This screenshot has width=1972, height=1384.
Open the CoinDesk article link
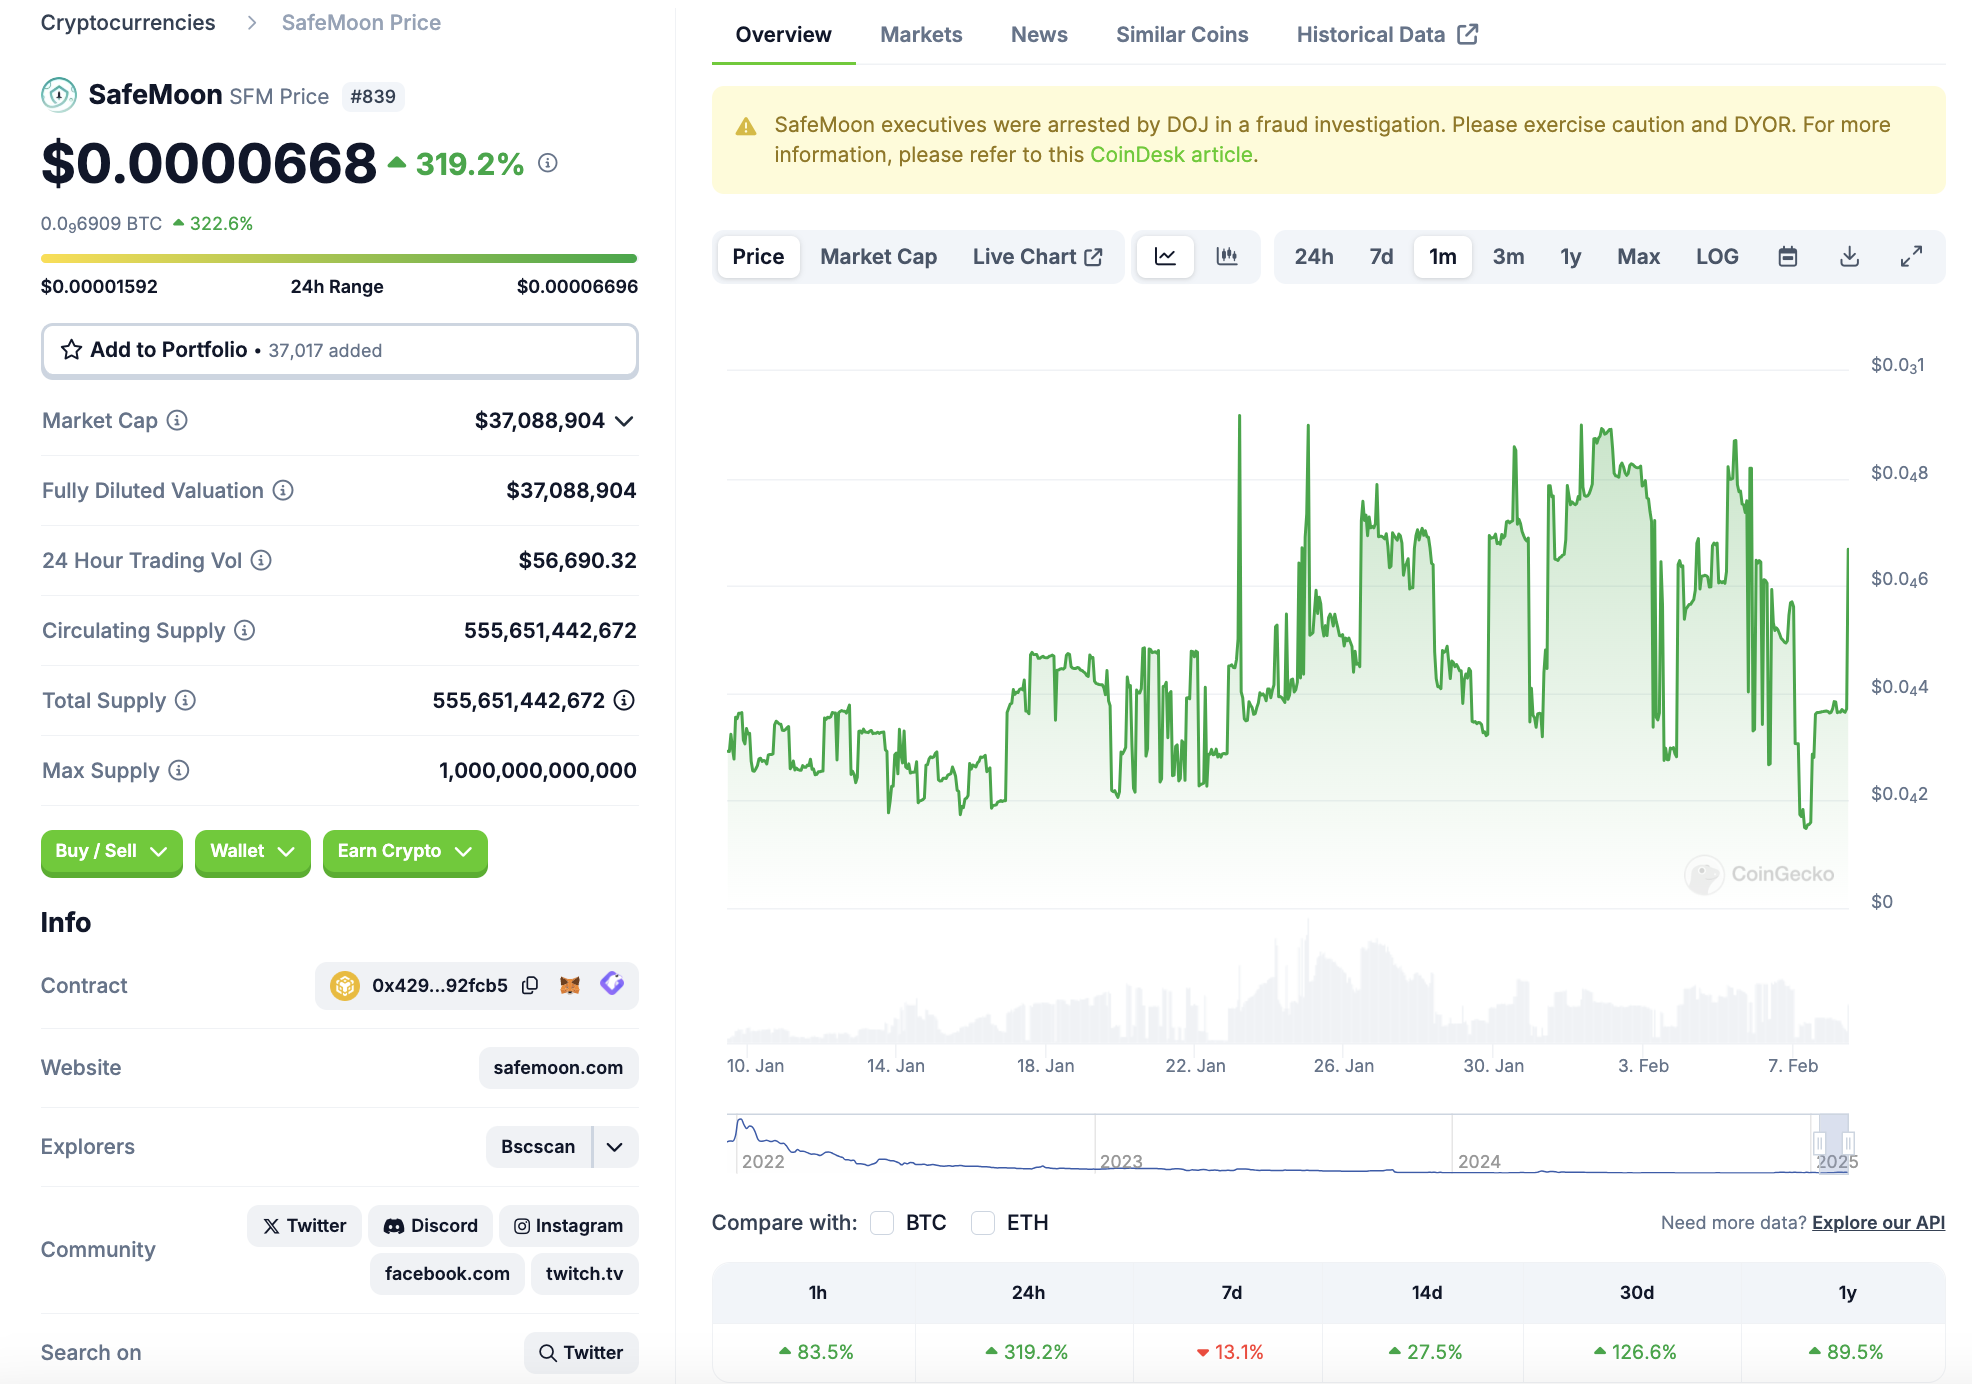point(1170,155)
